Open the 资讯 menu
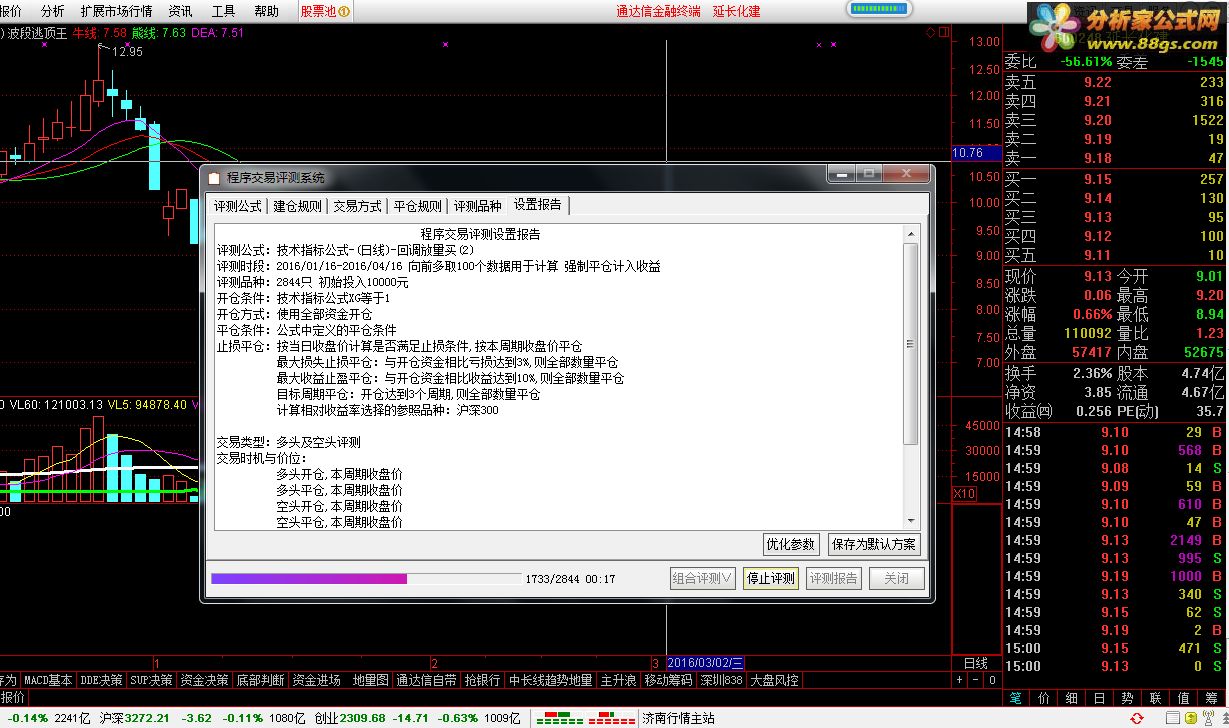 [180, 11]
